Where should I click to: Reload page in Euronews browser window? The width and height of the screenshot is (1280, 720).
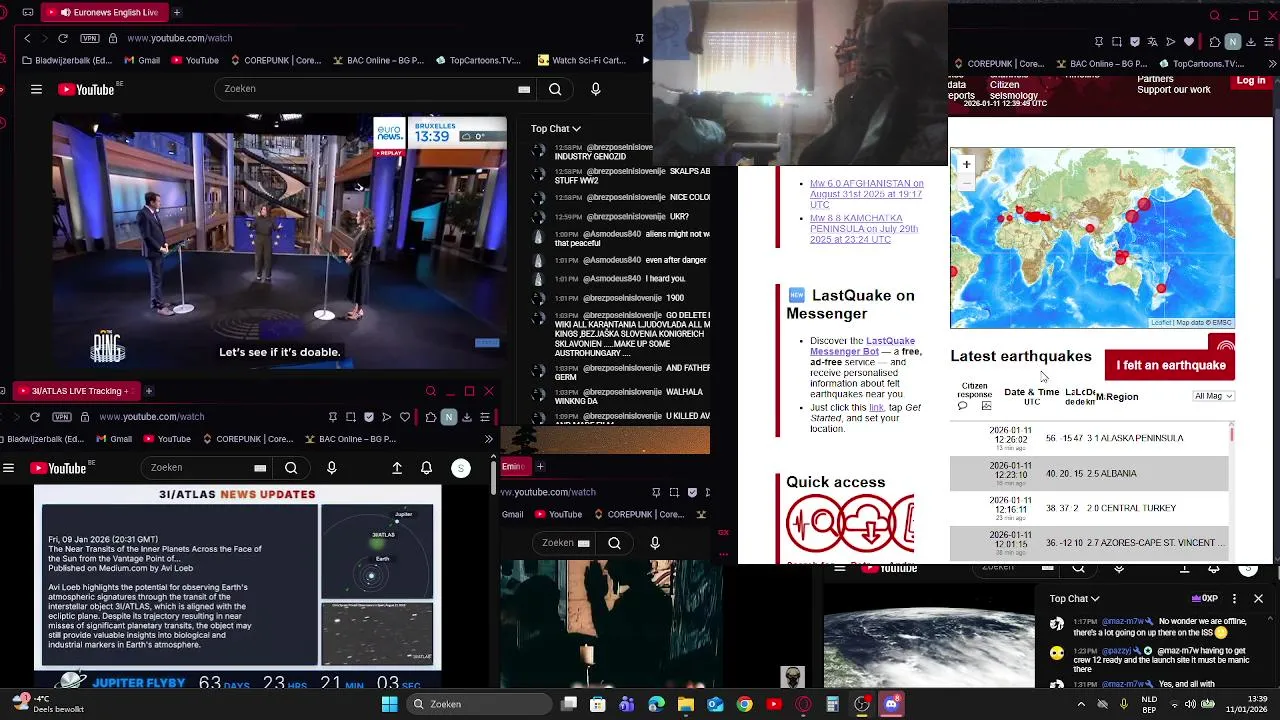coord(63,38)
